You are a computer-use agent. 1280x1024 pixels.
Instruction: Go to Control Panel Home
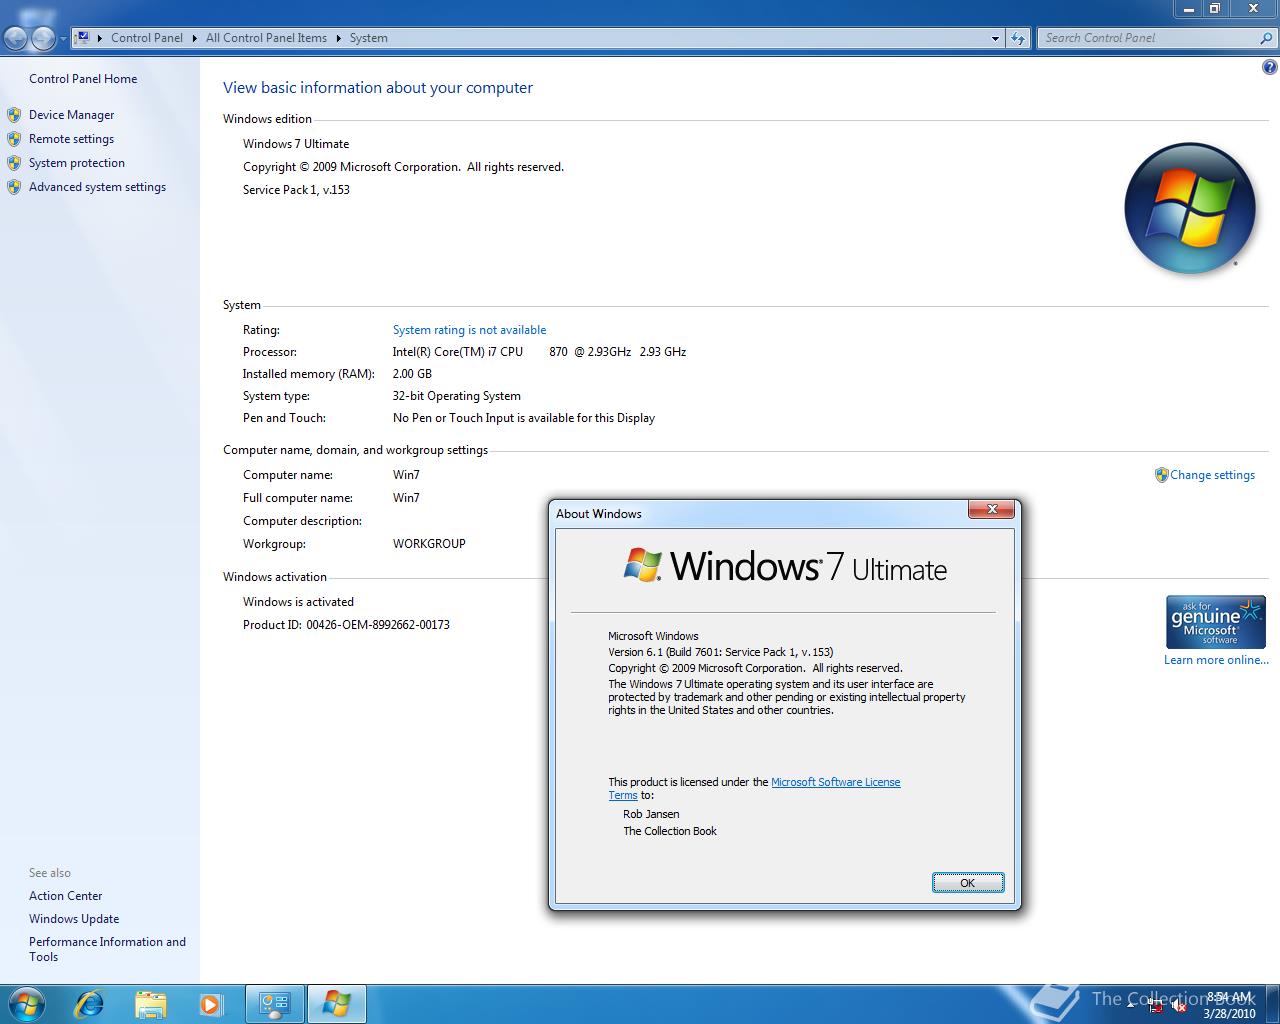[x=83, y=79]
